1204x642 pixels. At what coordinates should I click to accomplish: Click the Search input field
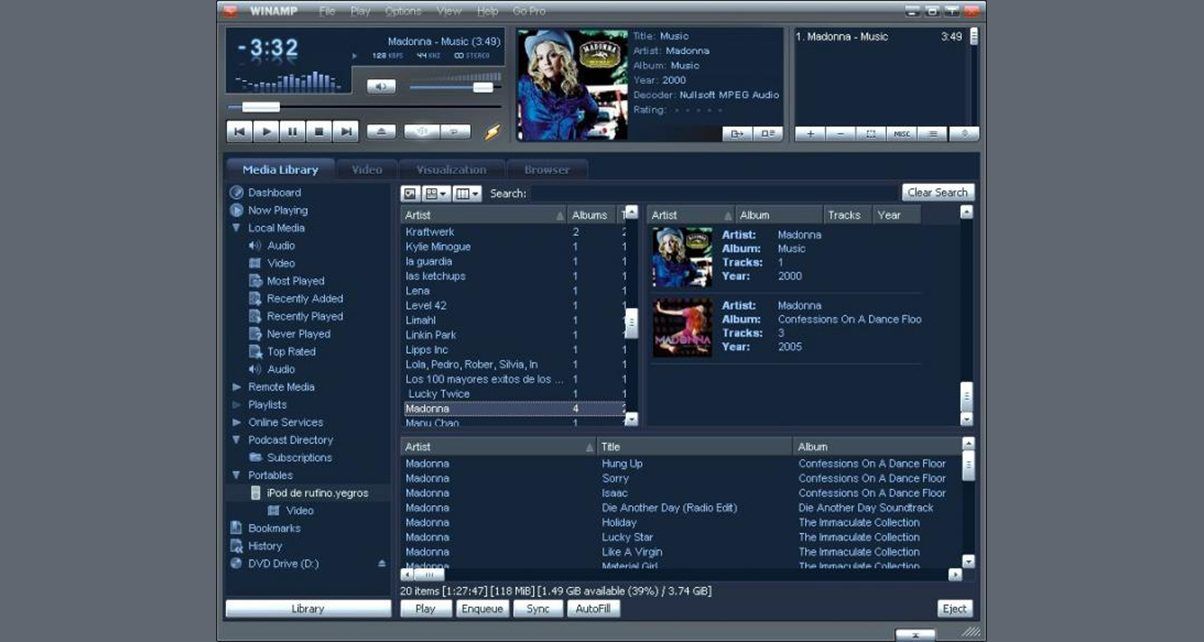(713, 193)
